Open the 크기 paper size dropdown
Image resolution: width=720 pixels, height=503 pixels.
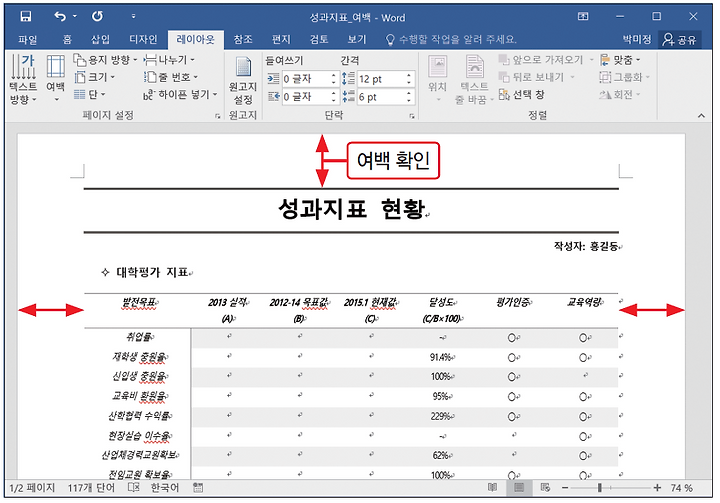tap(94, 77)
